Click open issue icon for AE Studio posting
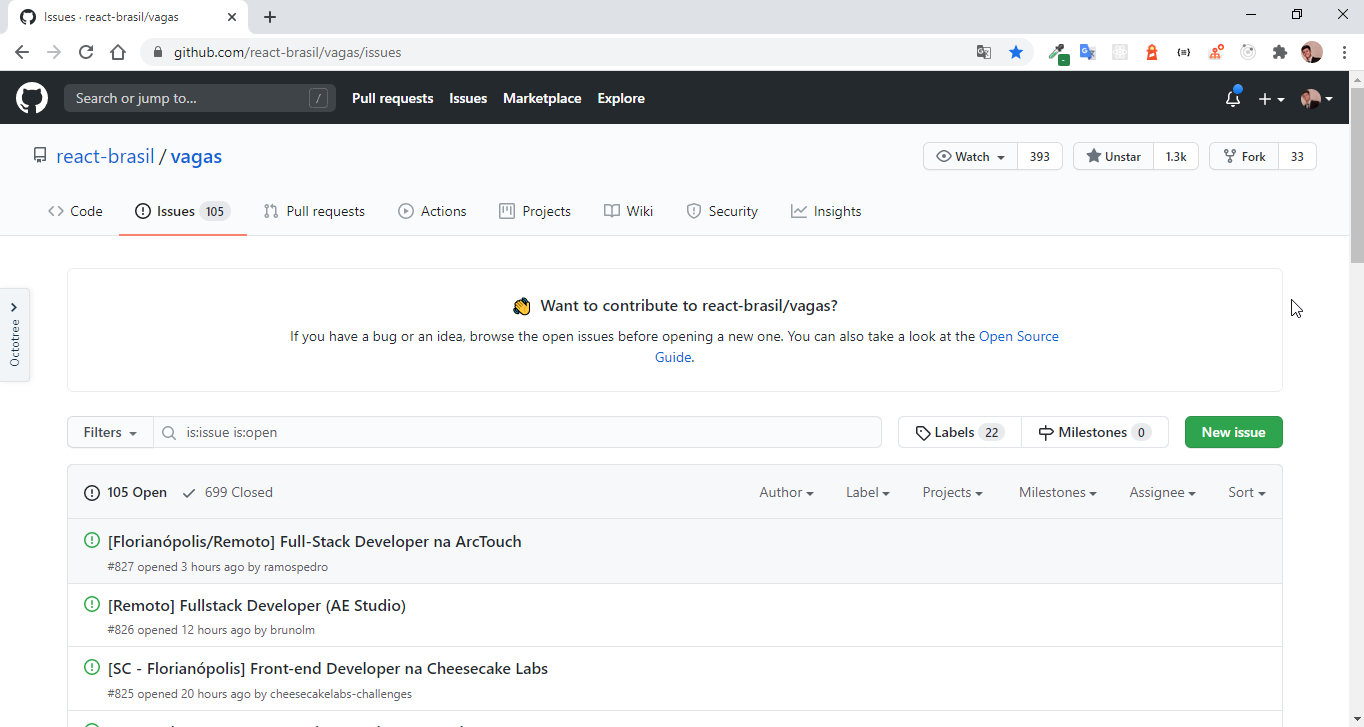The height and width of the screenshot is (727, 1364). (x=92, y=605)
